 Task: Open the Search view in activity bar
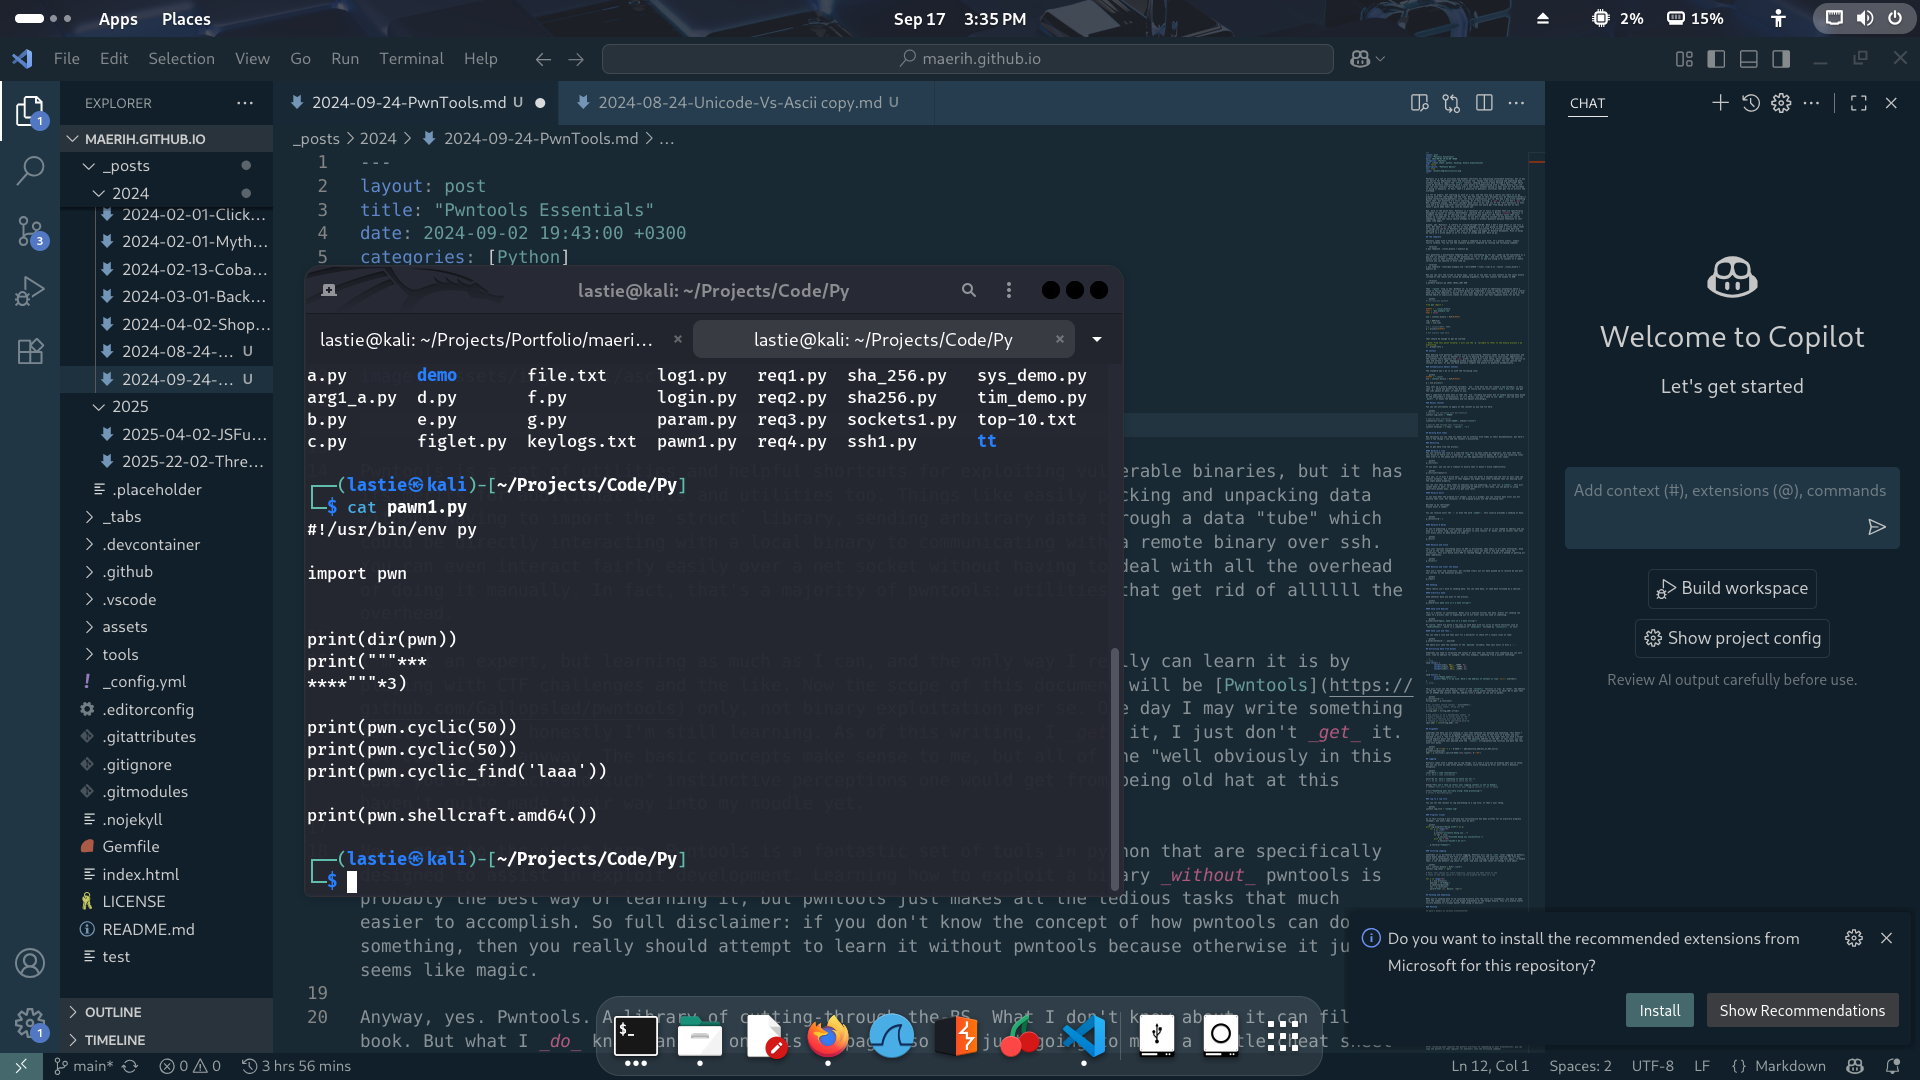[30, 170]
